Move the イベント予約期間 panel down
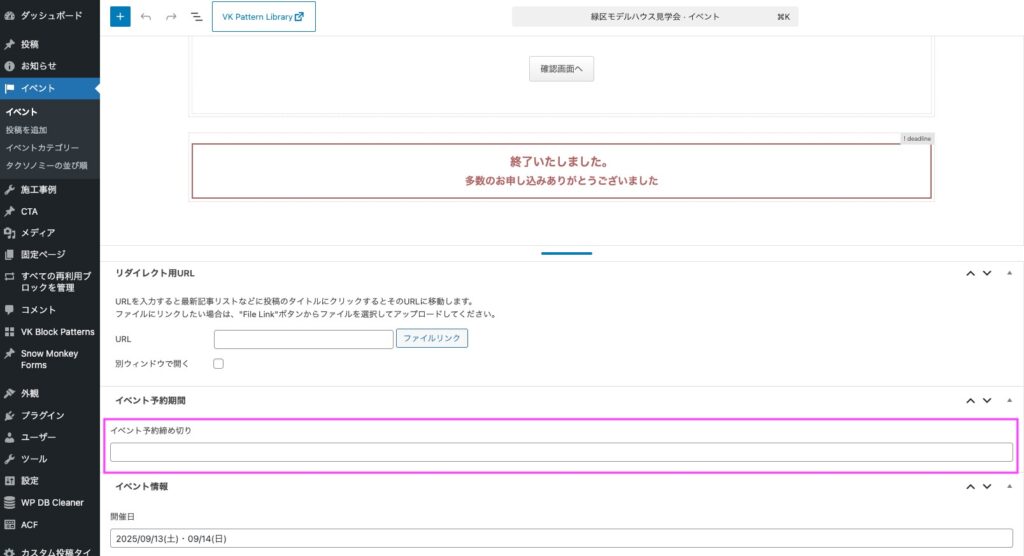Screen dimensions: 1024x556 (987, 400)
